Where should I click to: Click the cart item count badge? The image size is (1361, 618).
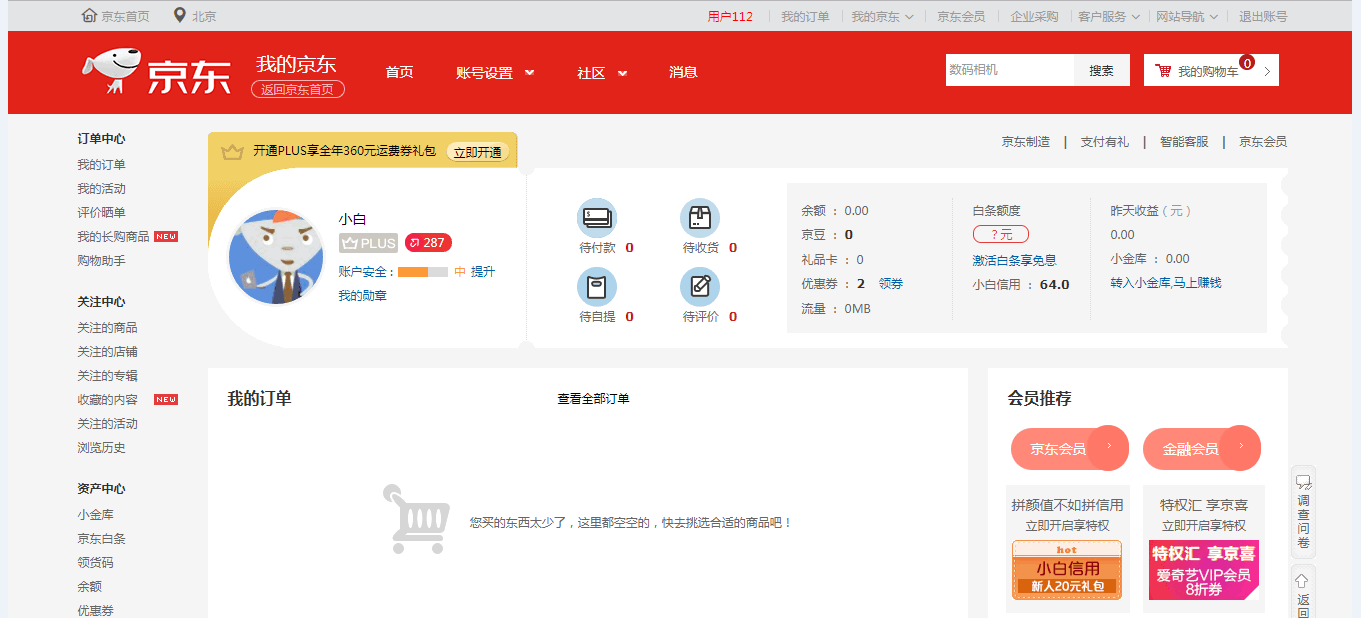1247,63
